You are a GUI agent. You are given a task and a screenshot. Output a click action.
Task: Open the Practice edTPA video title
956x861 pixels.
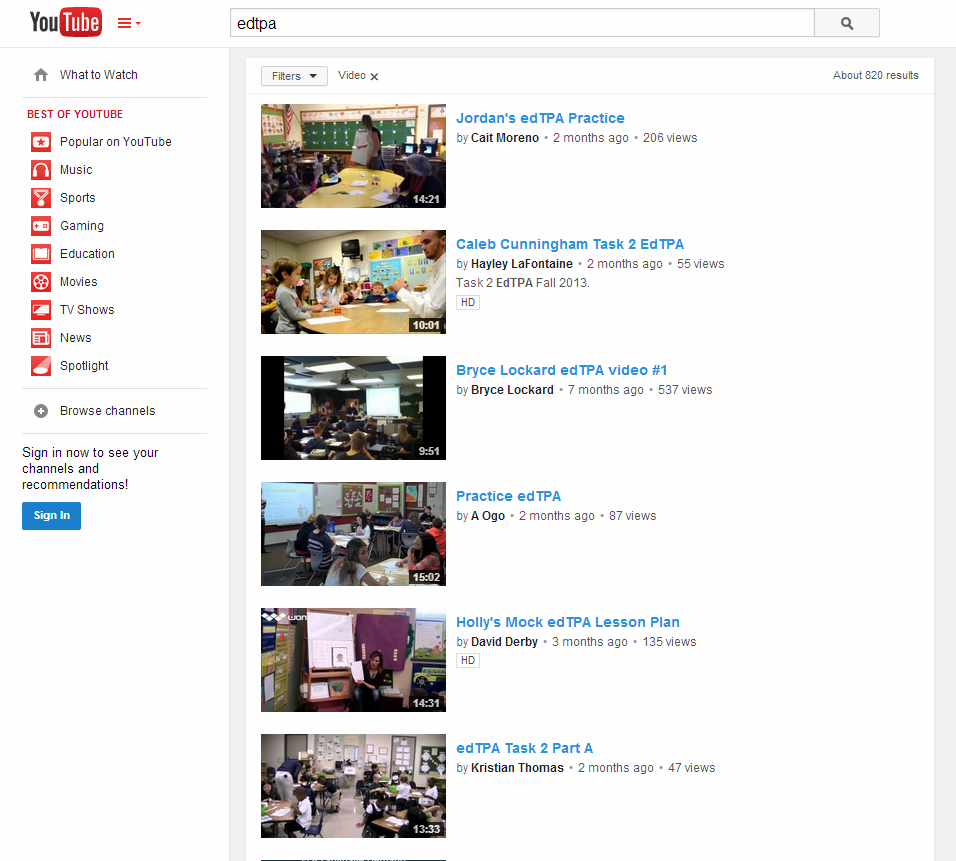tap(508, 496)
